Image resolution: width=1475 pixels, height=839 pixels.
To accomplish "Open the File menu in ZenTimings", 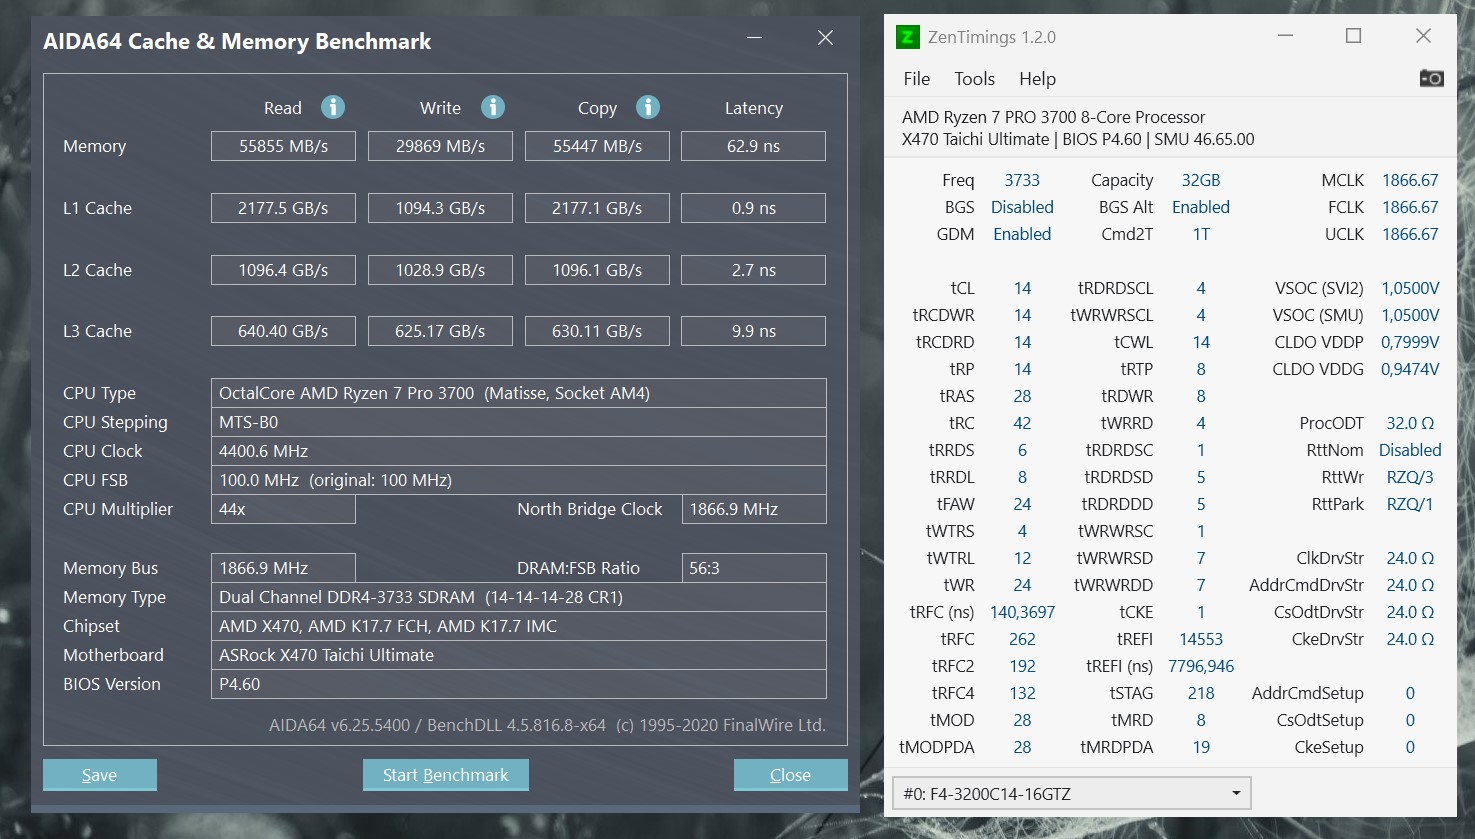I will point(916,78).
